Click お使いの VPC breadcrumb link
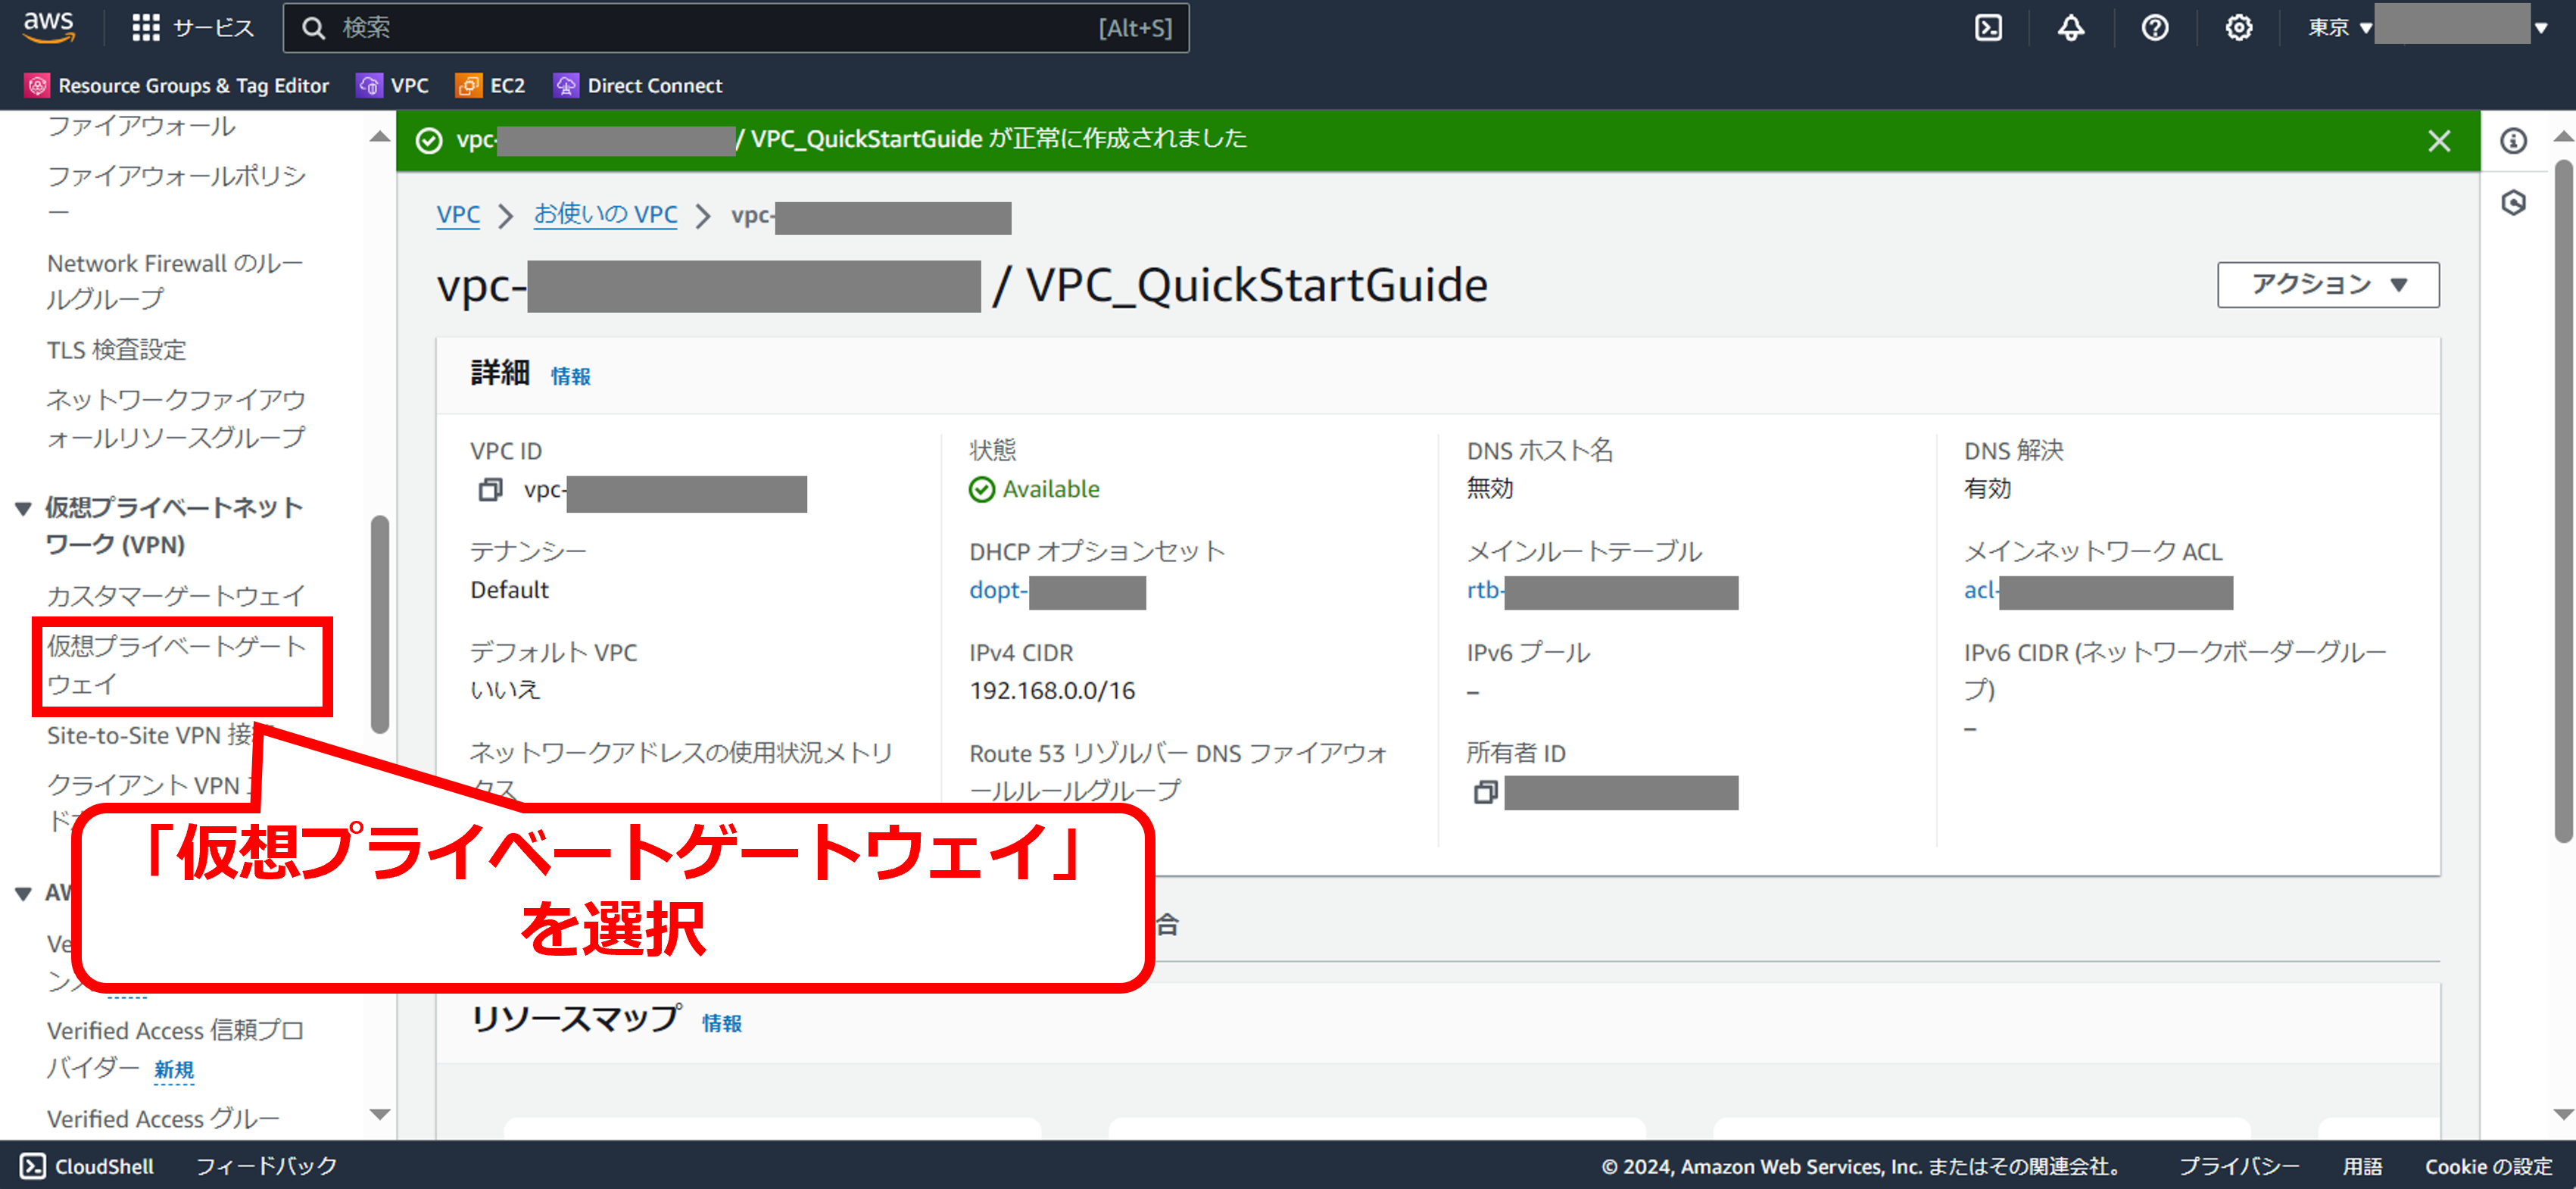2576x1189 pixels. tap(605, 215)
